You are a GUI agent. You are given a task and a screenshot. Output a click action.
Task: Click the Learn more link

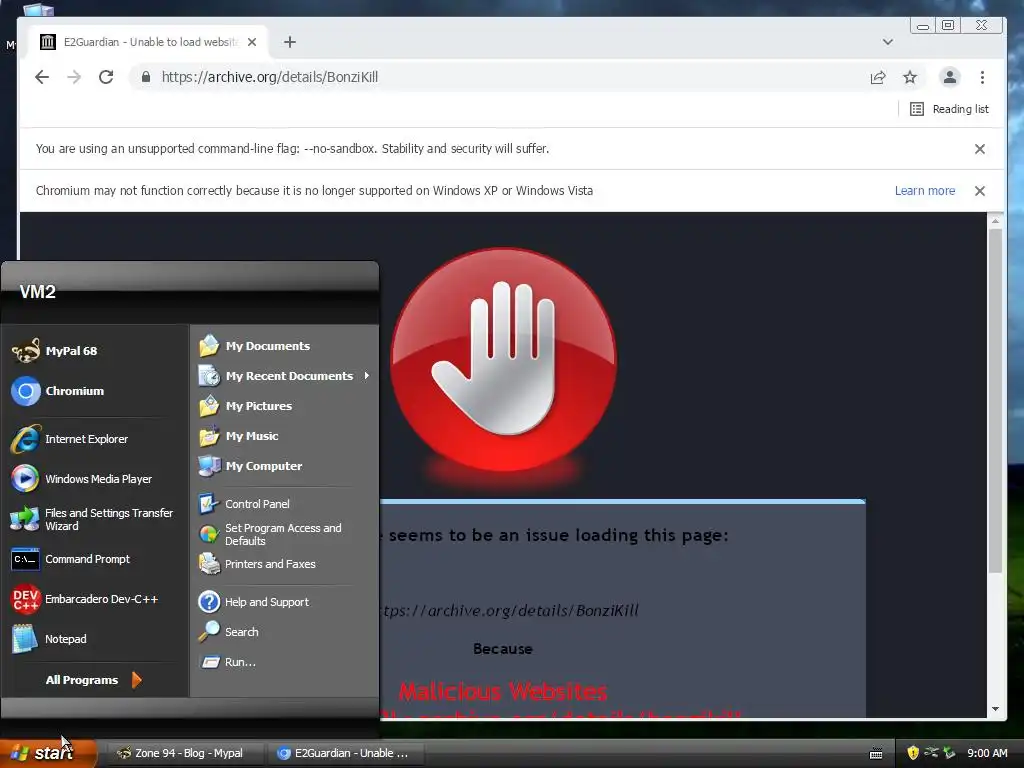925,191
